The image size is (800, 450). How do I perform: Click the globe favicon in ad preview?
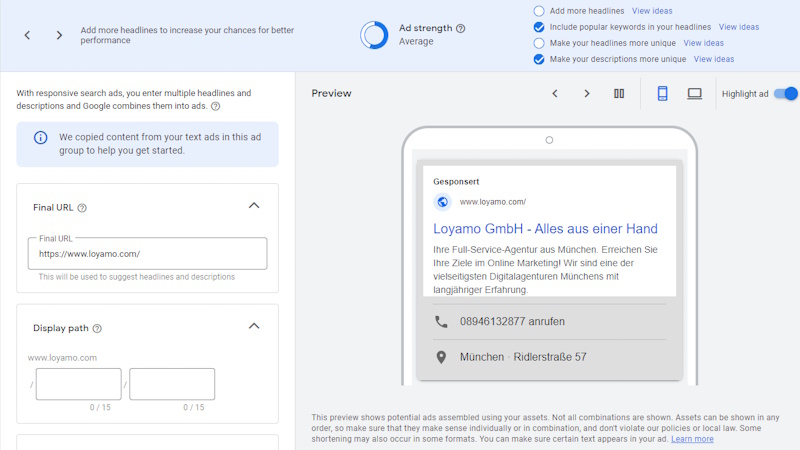(x=442, y=202)
